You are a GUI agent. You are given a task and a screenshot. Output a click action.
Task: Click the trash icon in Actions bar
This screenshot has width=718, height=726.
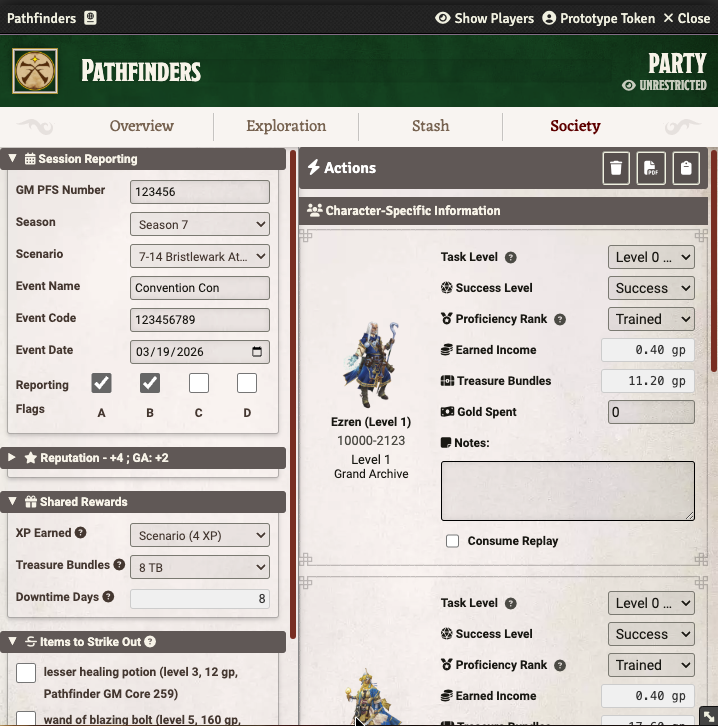point(616,168)
